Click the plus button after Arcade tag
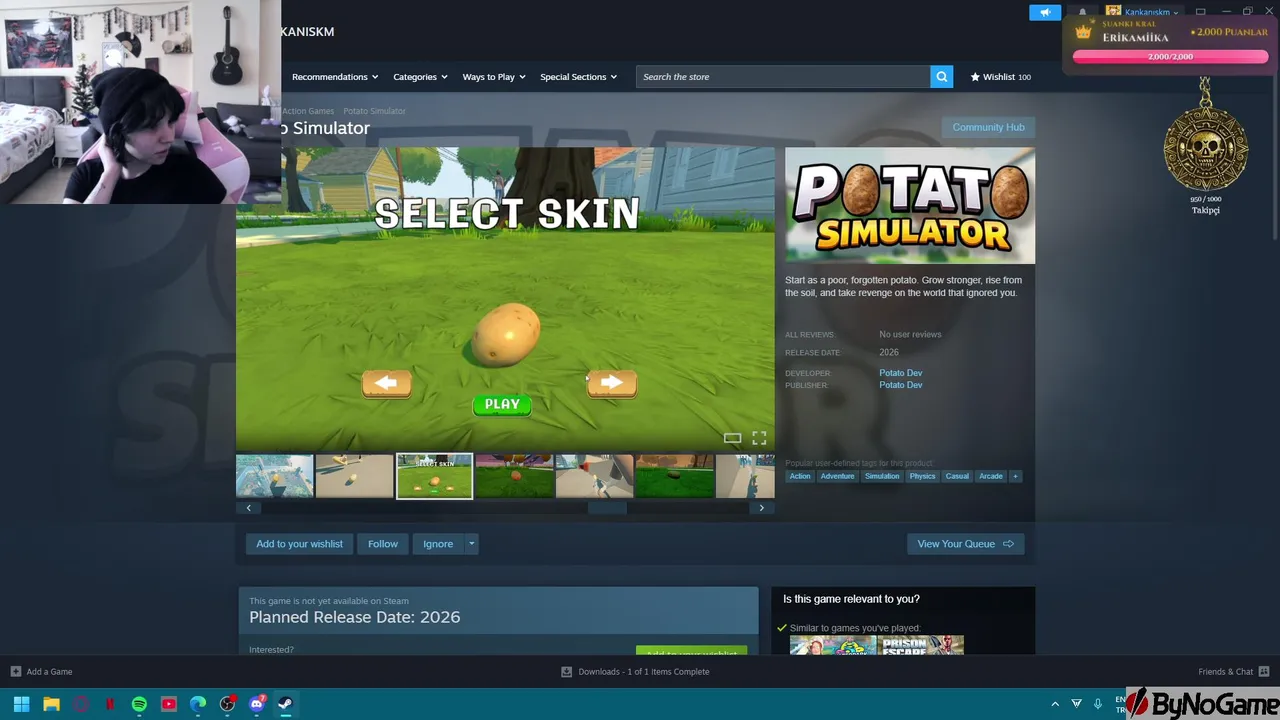 coord(1015,476)
